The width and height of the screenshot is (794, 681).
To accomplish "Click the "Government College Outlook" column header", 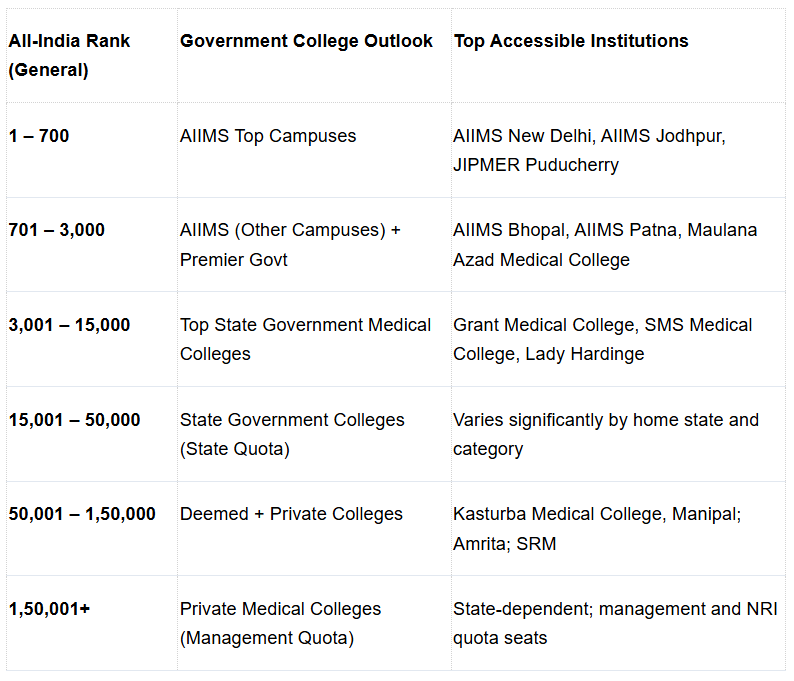I will (x=306, y=41).
